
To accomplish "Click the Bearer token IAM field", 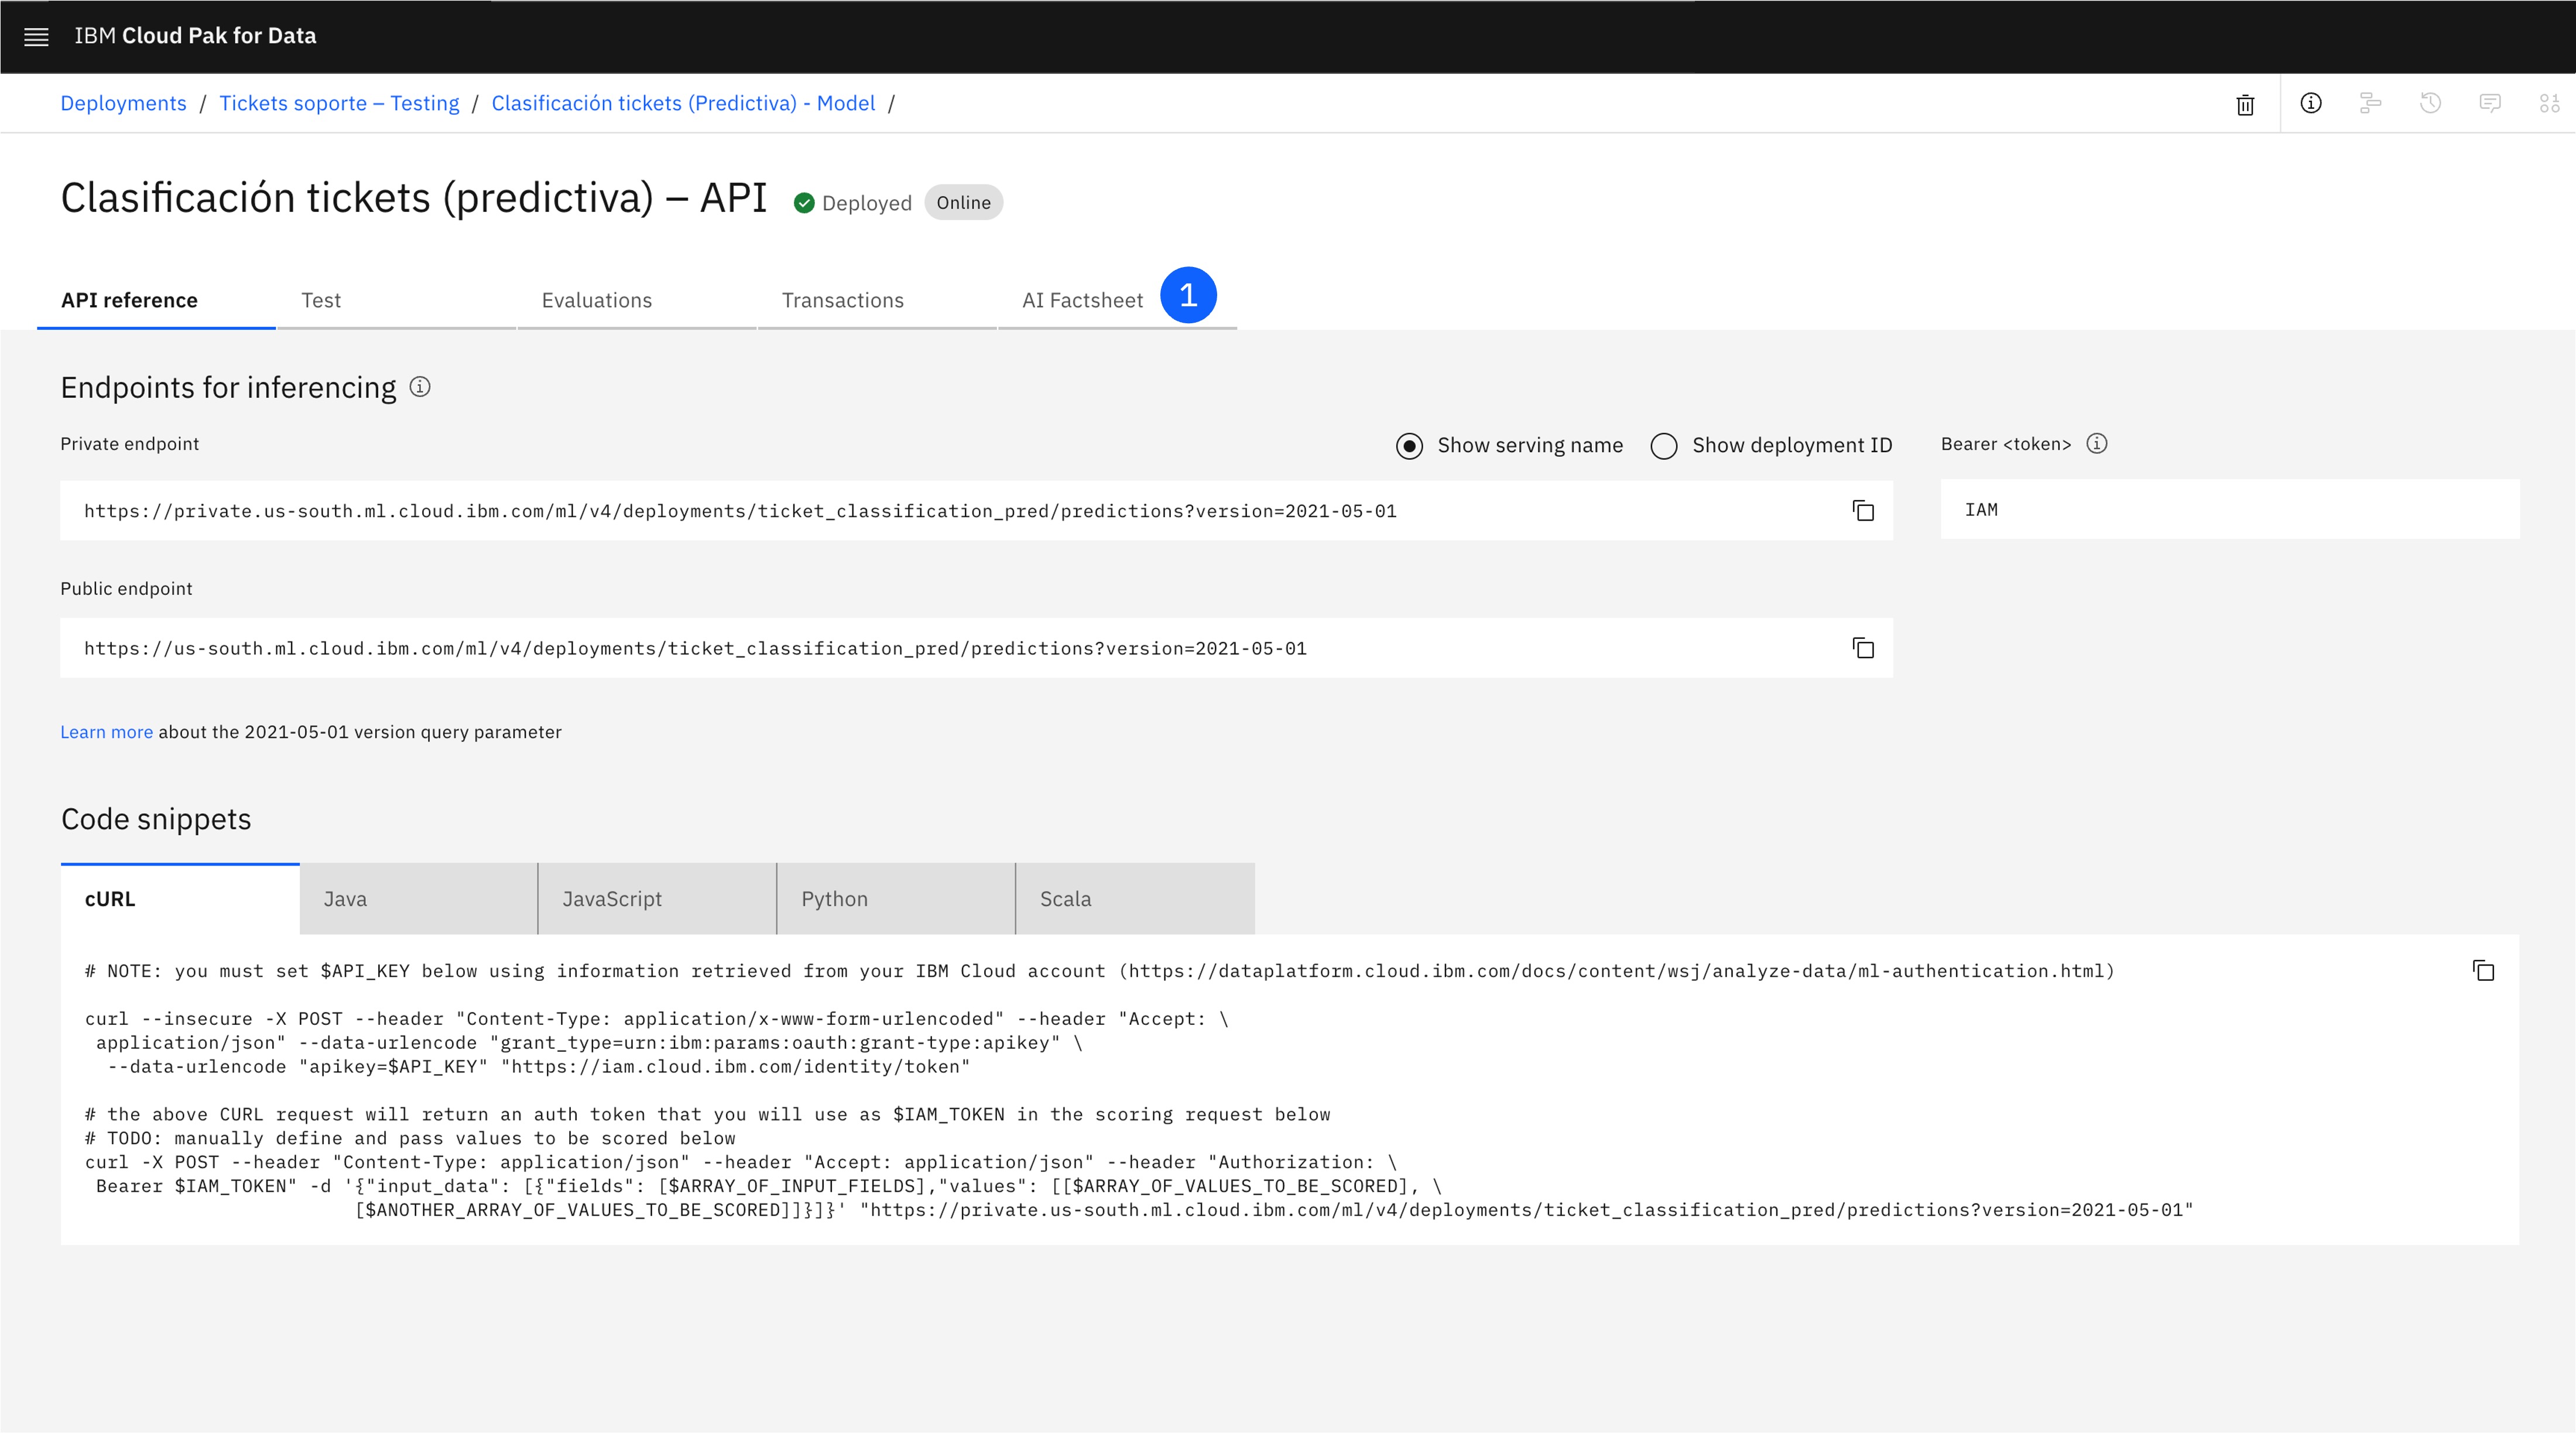I will 2229,510.
